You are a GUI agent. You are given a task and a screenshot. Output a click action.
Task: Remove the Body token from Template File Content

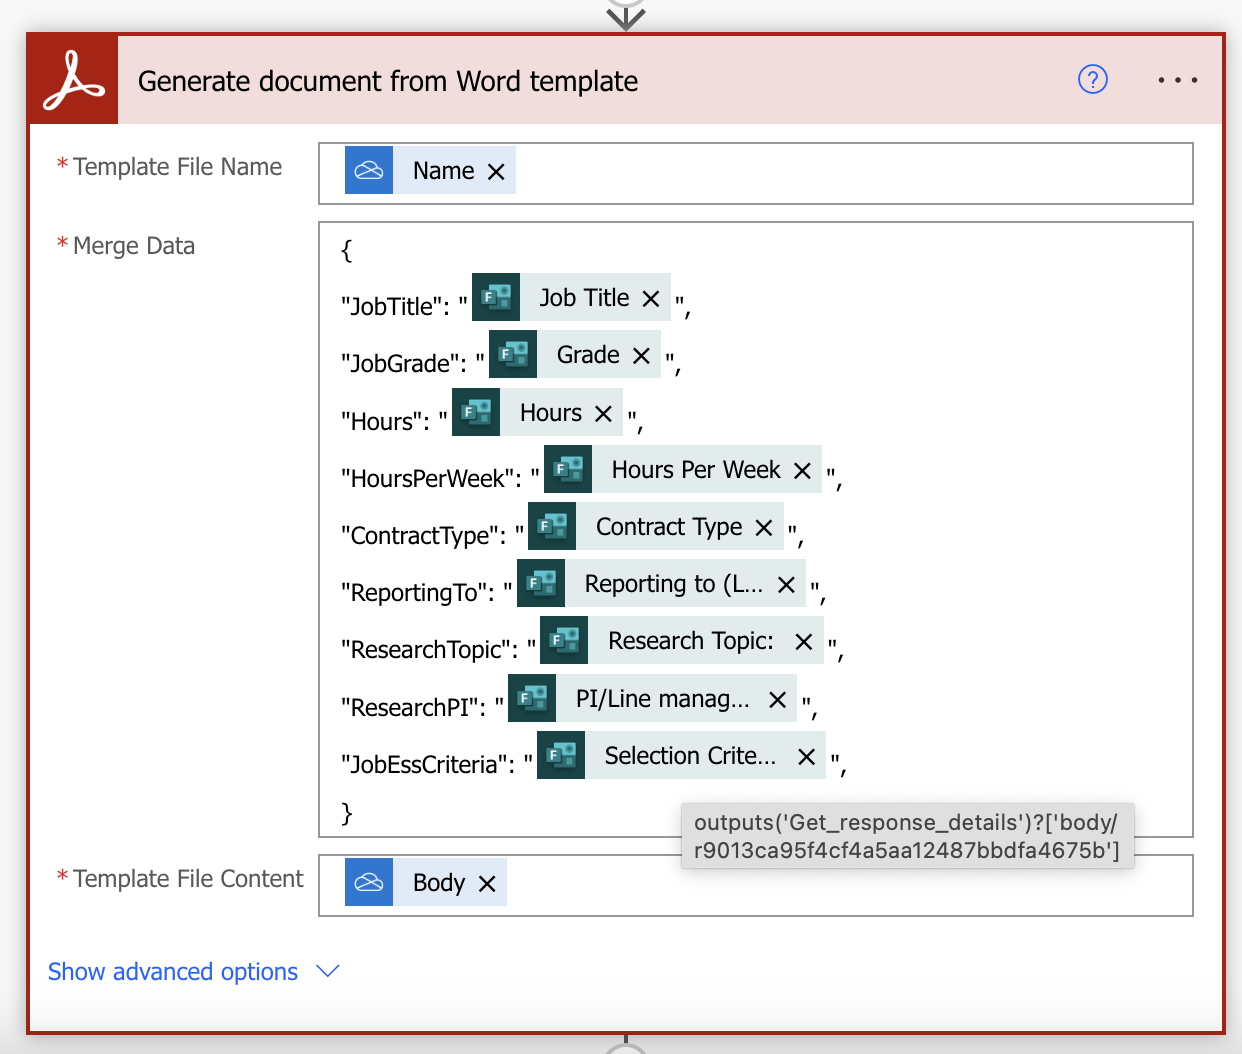pos(487,882)
